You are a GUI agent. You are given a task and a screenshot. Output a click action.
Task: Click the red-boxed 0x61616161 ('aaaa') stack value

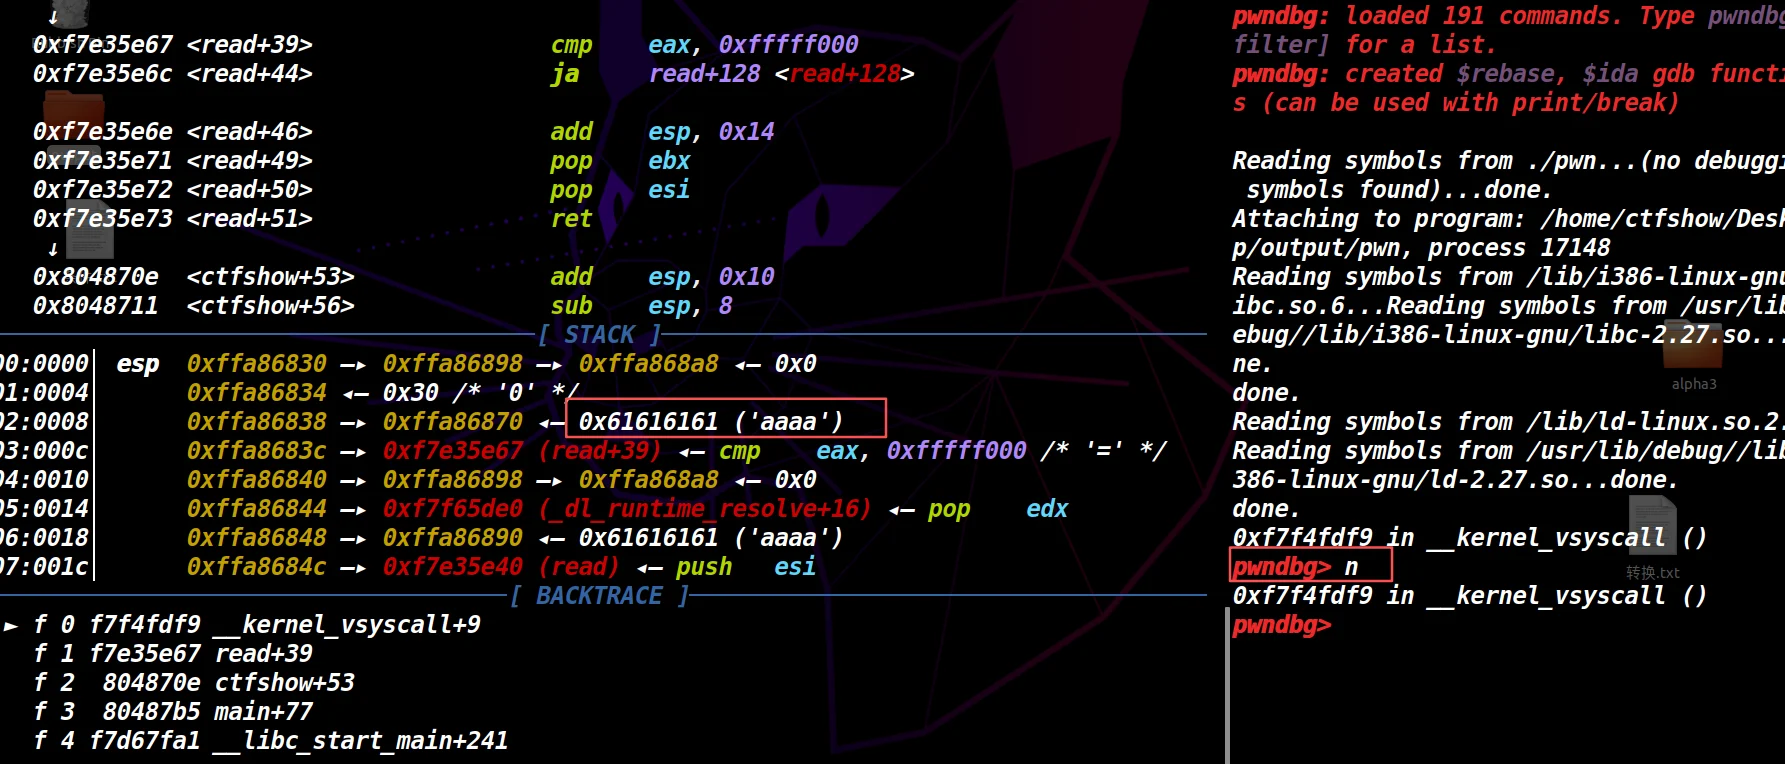[x=711, y=421]
